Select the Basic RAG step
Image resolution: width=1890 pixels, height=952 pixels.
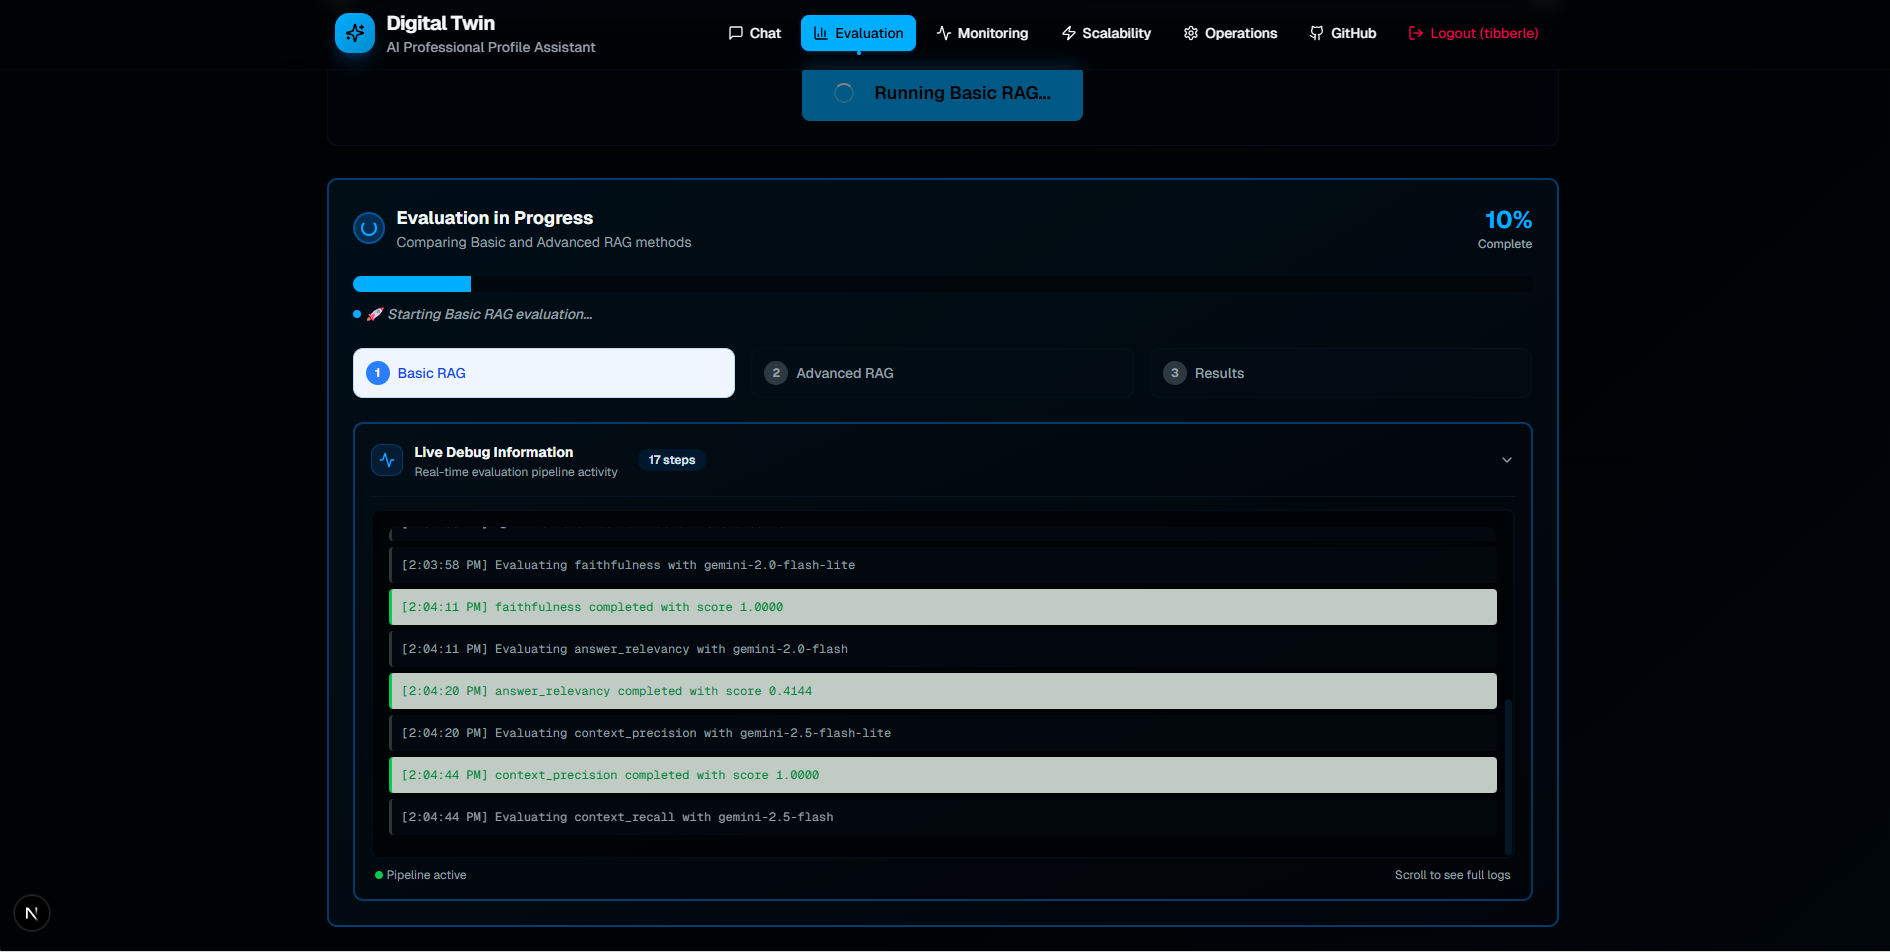tap(543, 372)
